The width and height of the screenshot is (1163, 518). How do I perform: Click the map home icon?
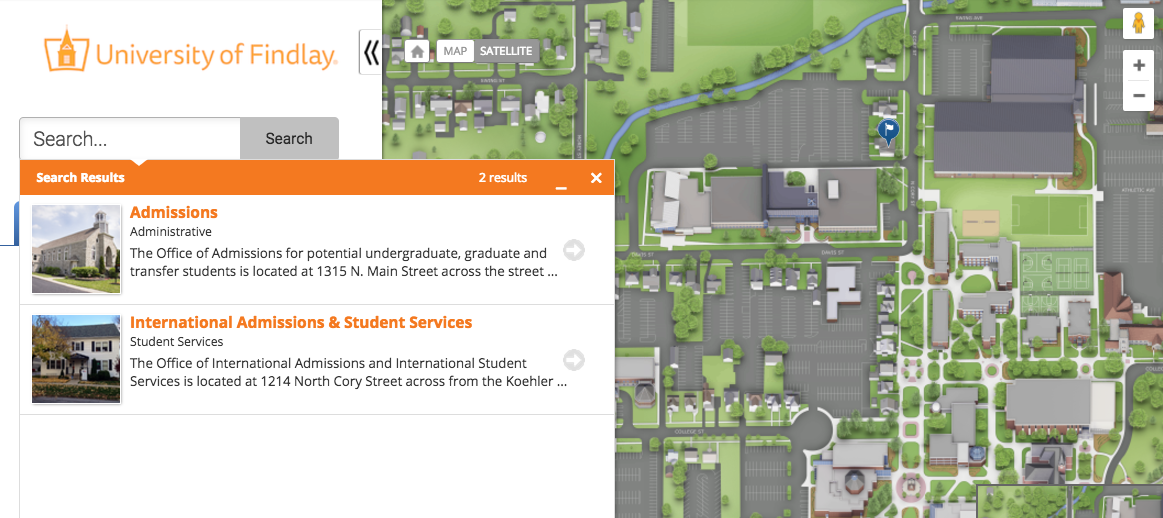pos(418,51)
